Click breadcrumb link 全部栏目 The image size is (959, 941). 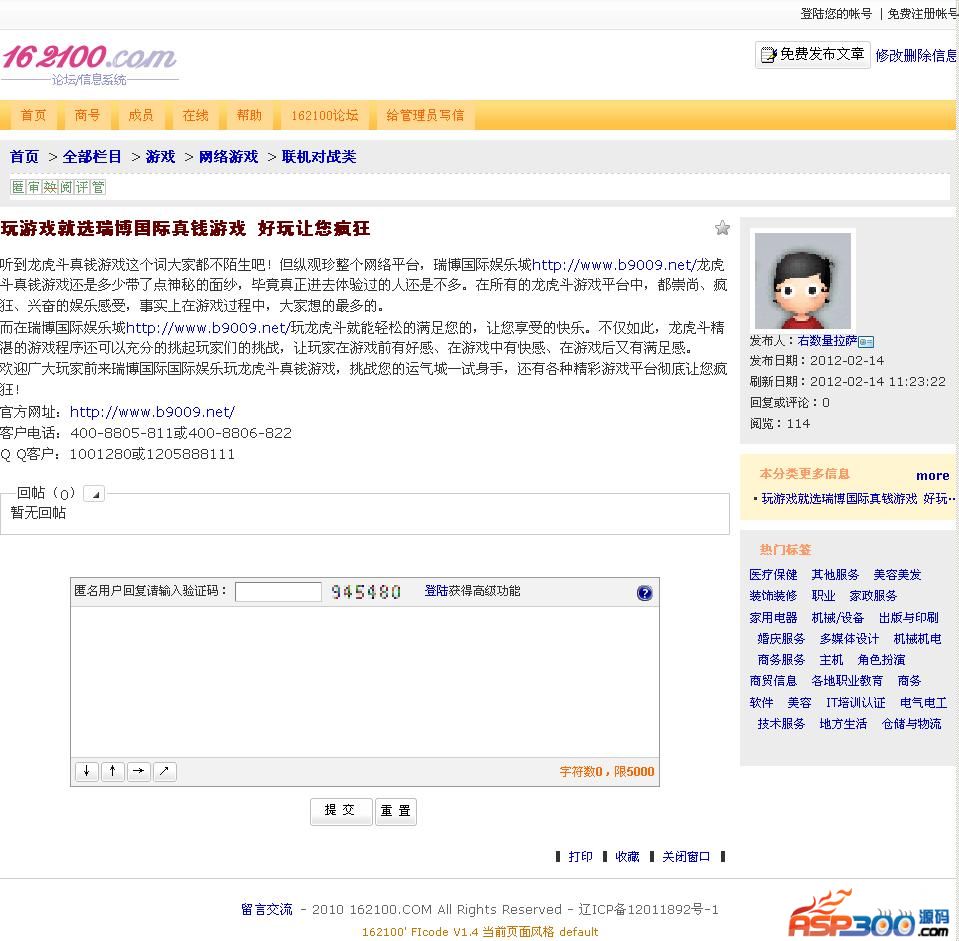pyautogui.click(x=92, y=157)
